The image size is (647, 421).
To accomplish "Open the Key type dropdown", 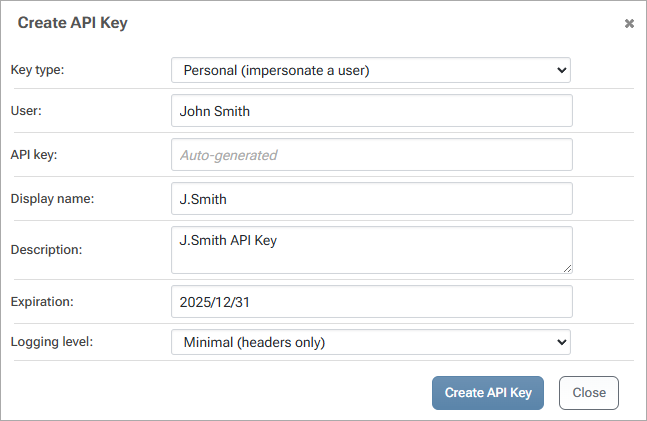I will pos(370,70).
